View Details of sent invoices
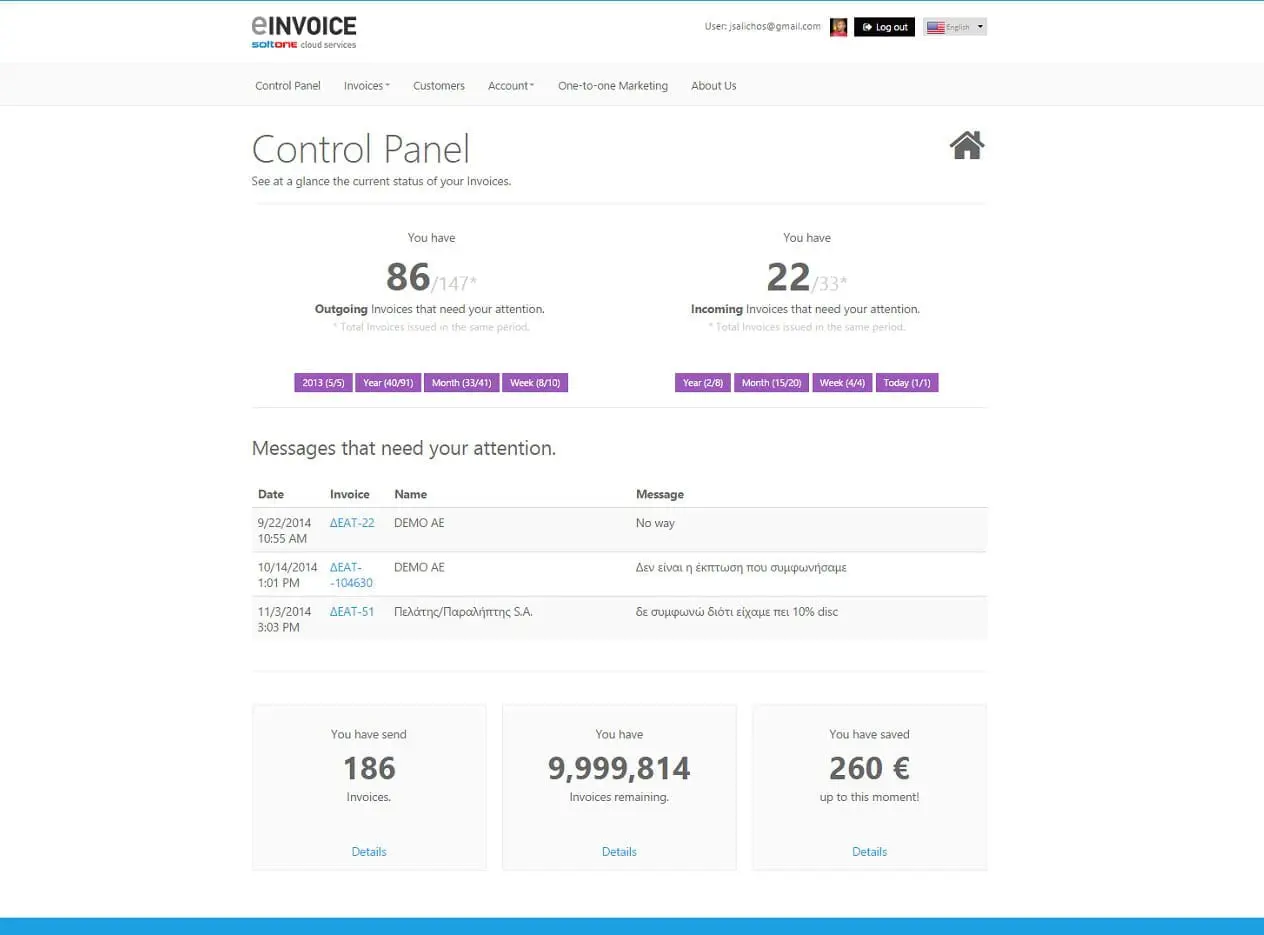This screenshot has width=1264, height=935. tap(369, 852)
